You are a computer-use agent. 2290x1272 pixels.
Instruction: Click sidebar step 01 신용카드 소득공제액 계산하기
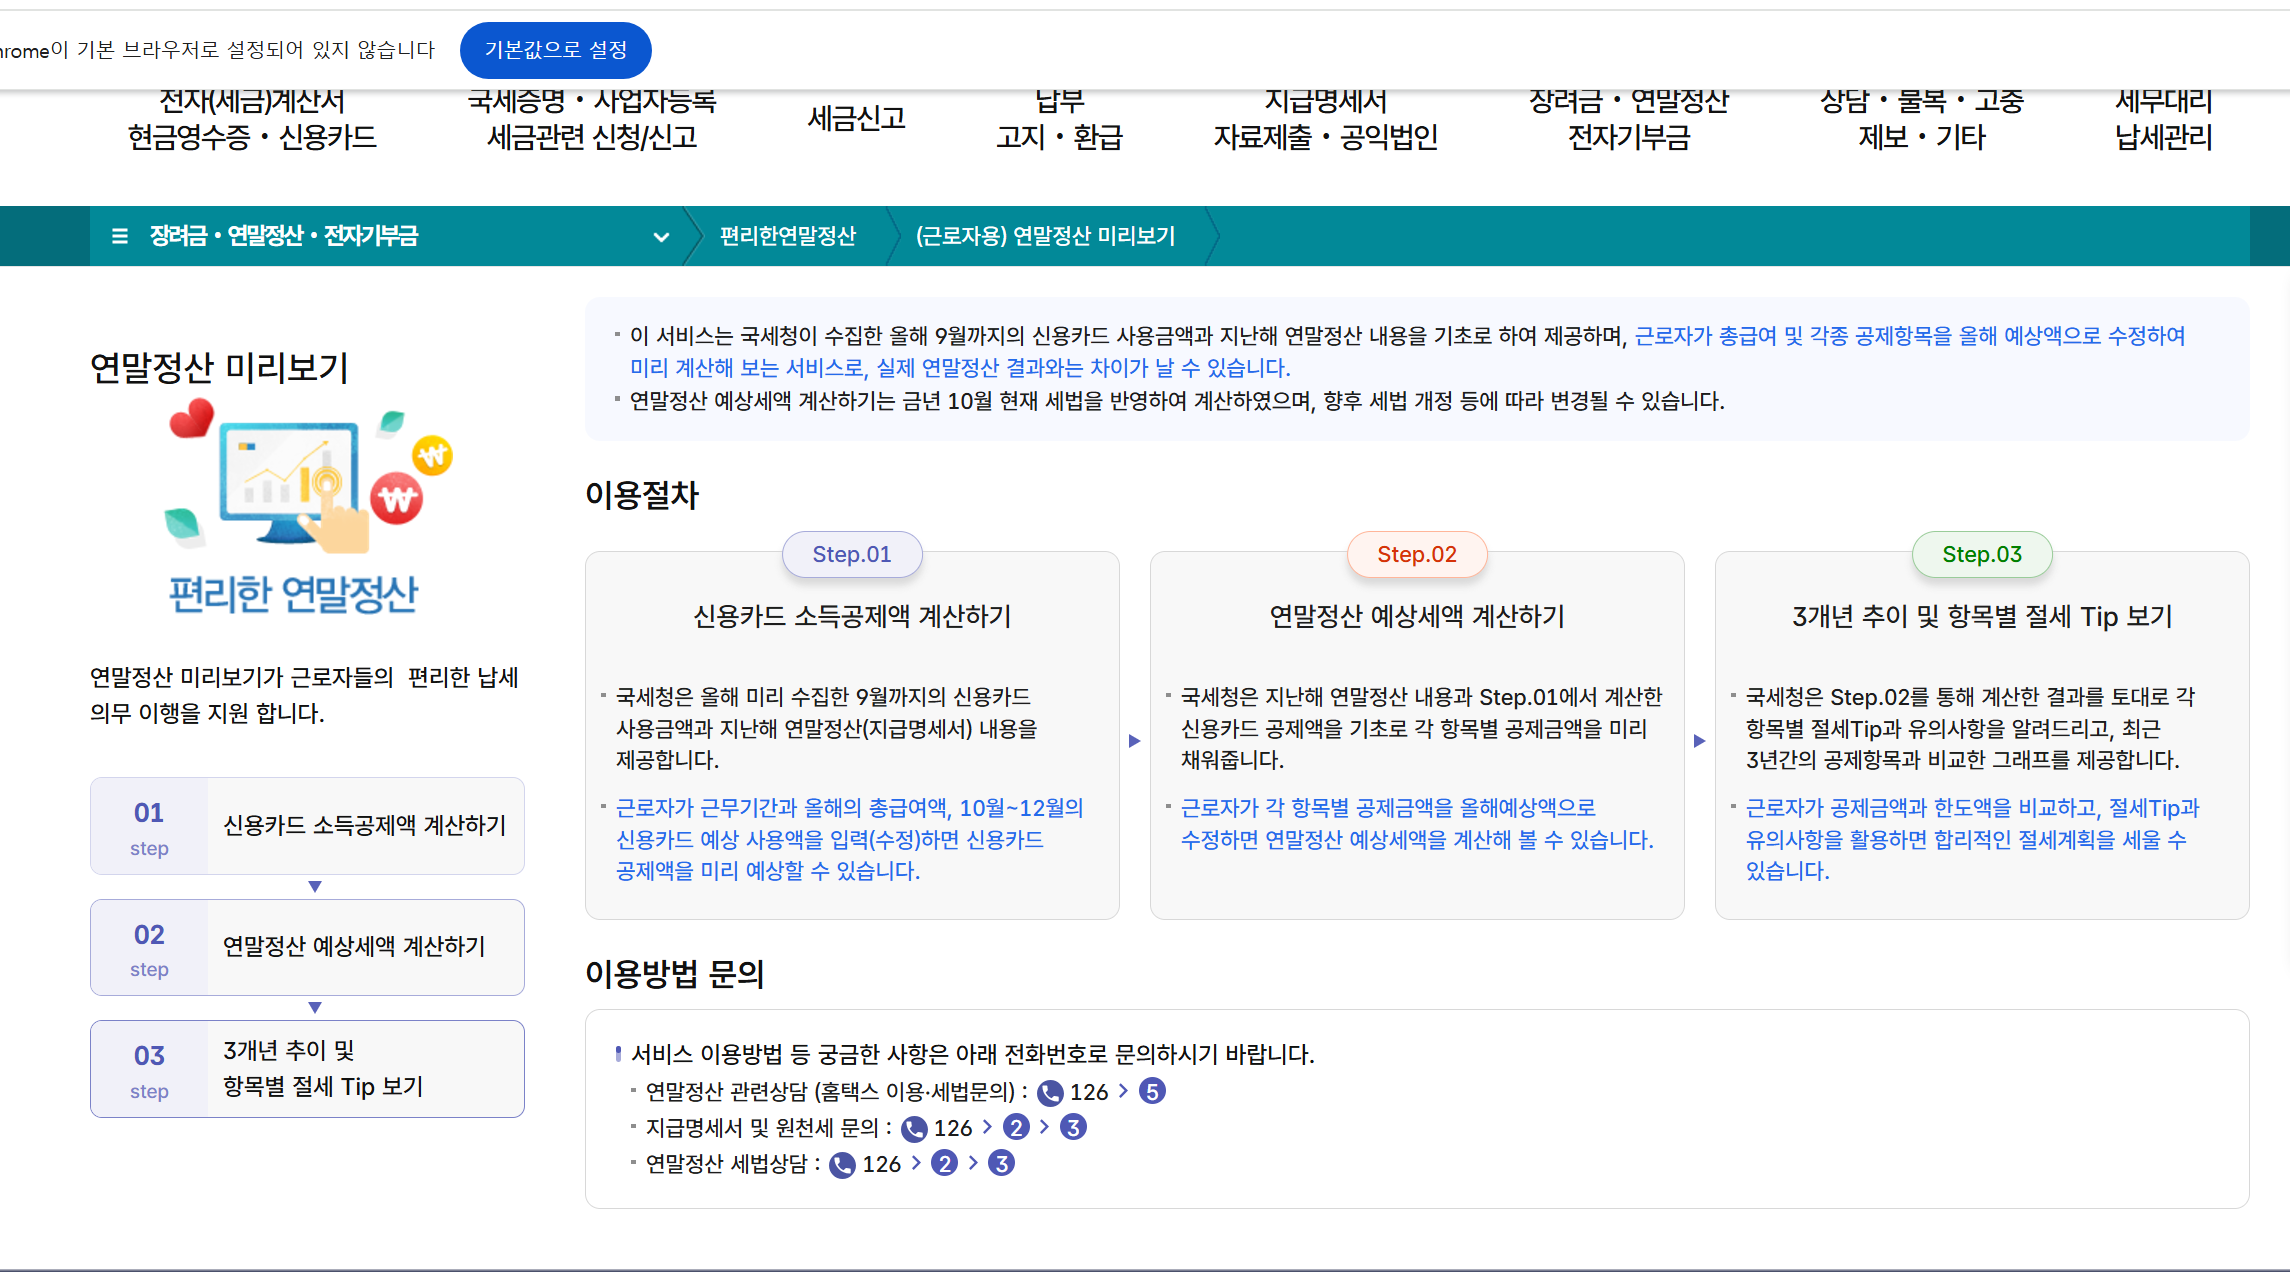pyautogui.click(x=307, y=826)
